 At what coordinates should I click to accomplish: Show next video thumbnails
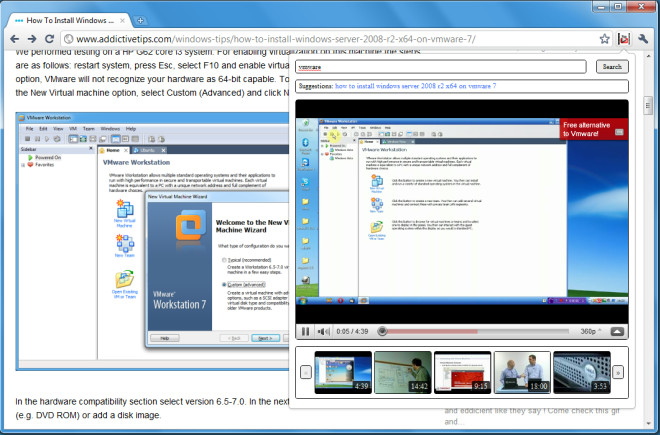pyautogui.click(x=617, y=372)
